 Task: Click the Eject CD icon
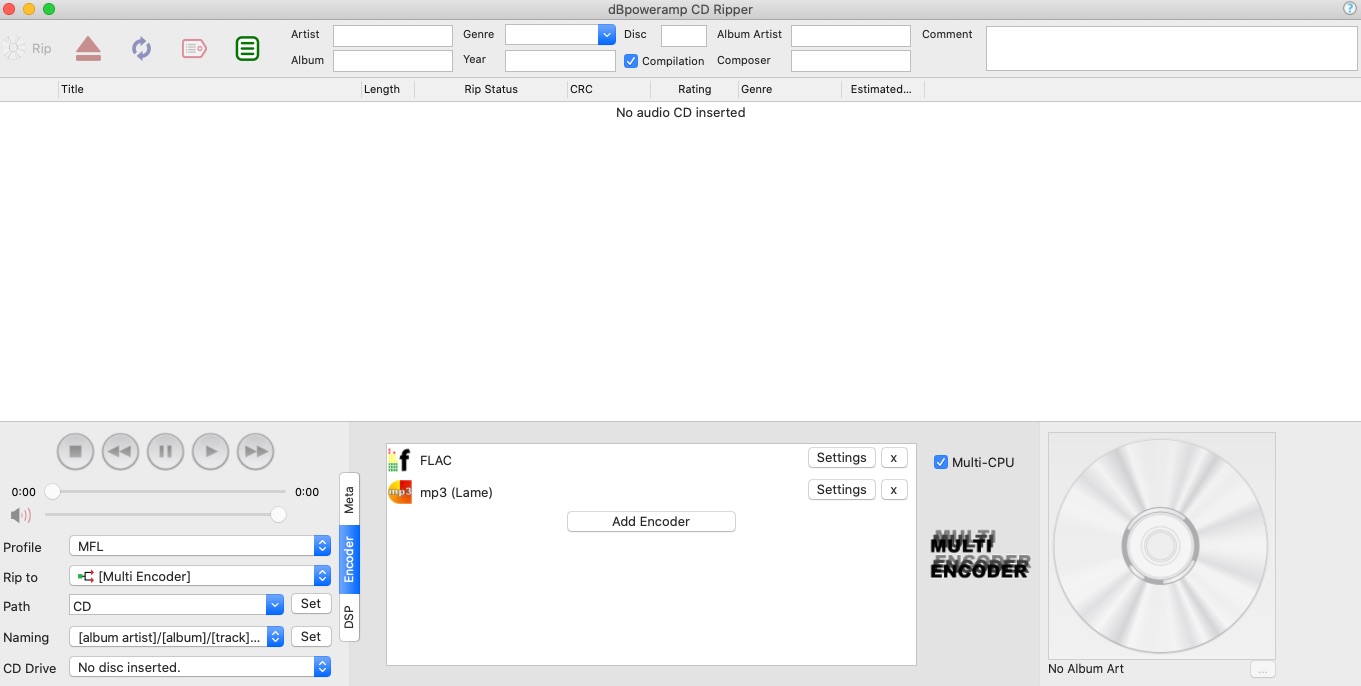click(88, 48)
